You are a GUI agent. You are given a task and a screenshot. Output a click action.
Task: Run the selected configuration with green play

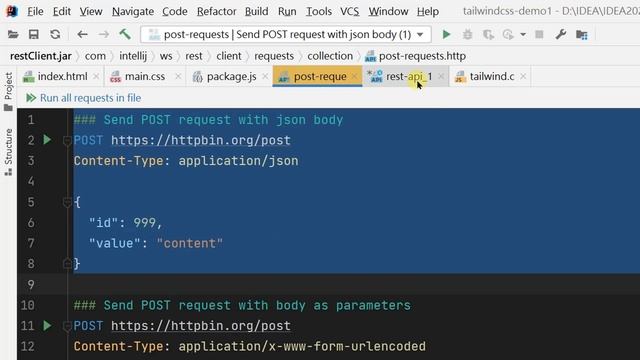pyautogui.click(x=446, y=35)
